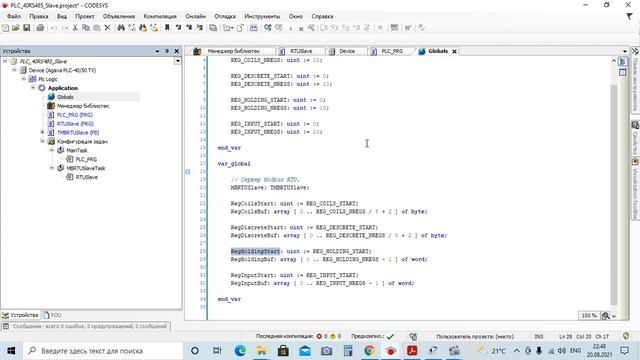Image resolution: width=640 pixels, height=360 pixels.
Task: Switch to the POU bottom tab
Action: point(53,315)
